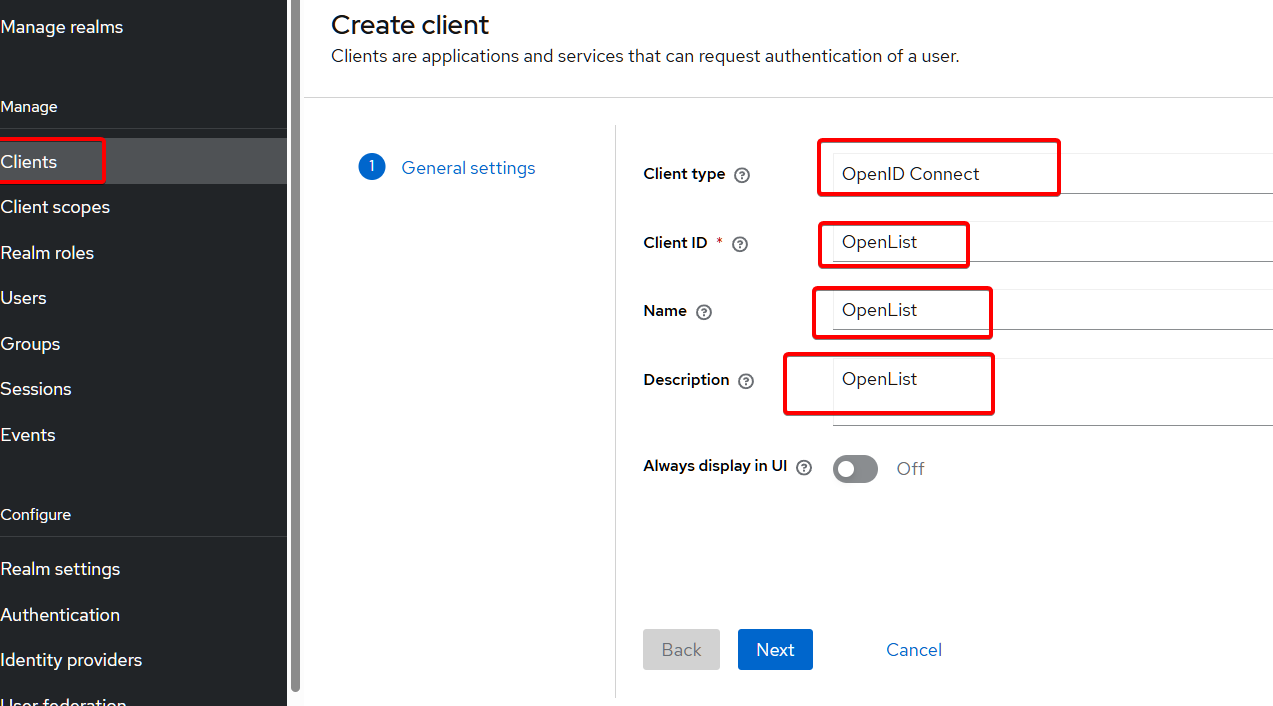This screenshot has width=1273, height=706.
Task: Open the Client type dropdown
Action: click(1050, 174)
